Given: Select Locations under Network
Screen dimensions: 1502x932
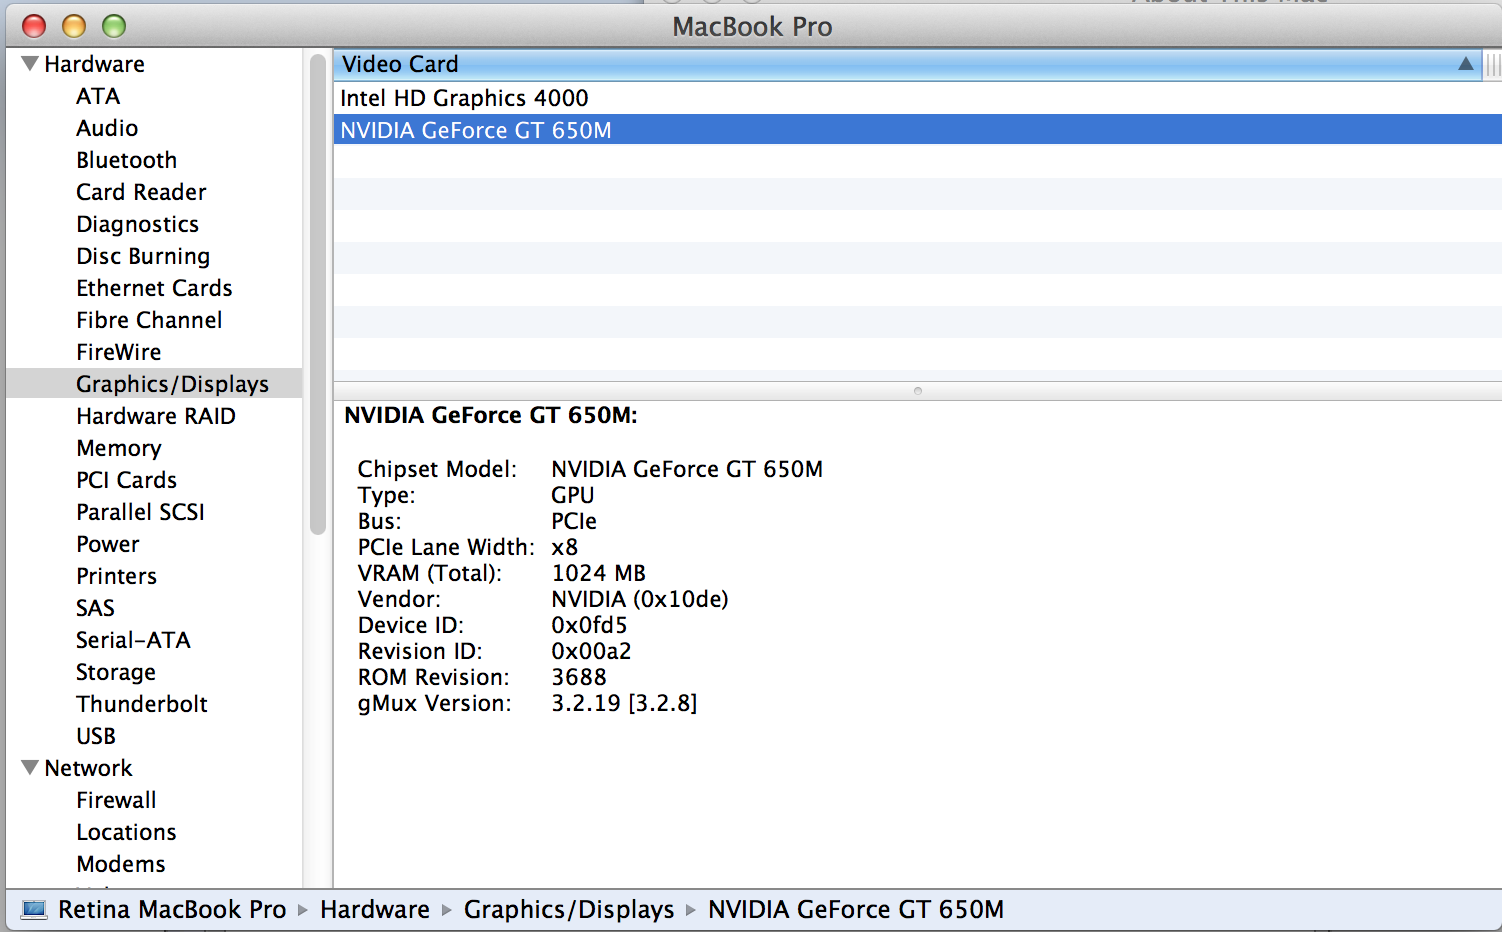Looking at the screenshot, I should coord(126,832).
